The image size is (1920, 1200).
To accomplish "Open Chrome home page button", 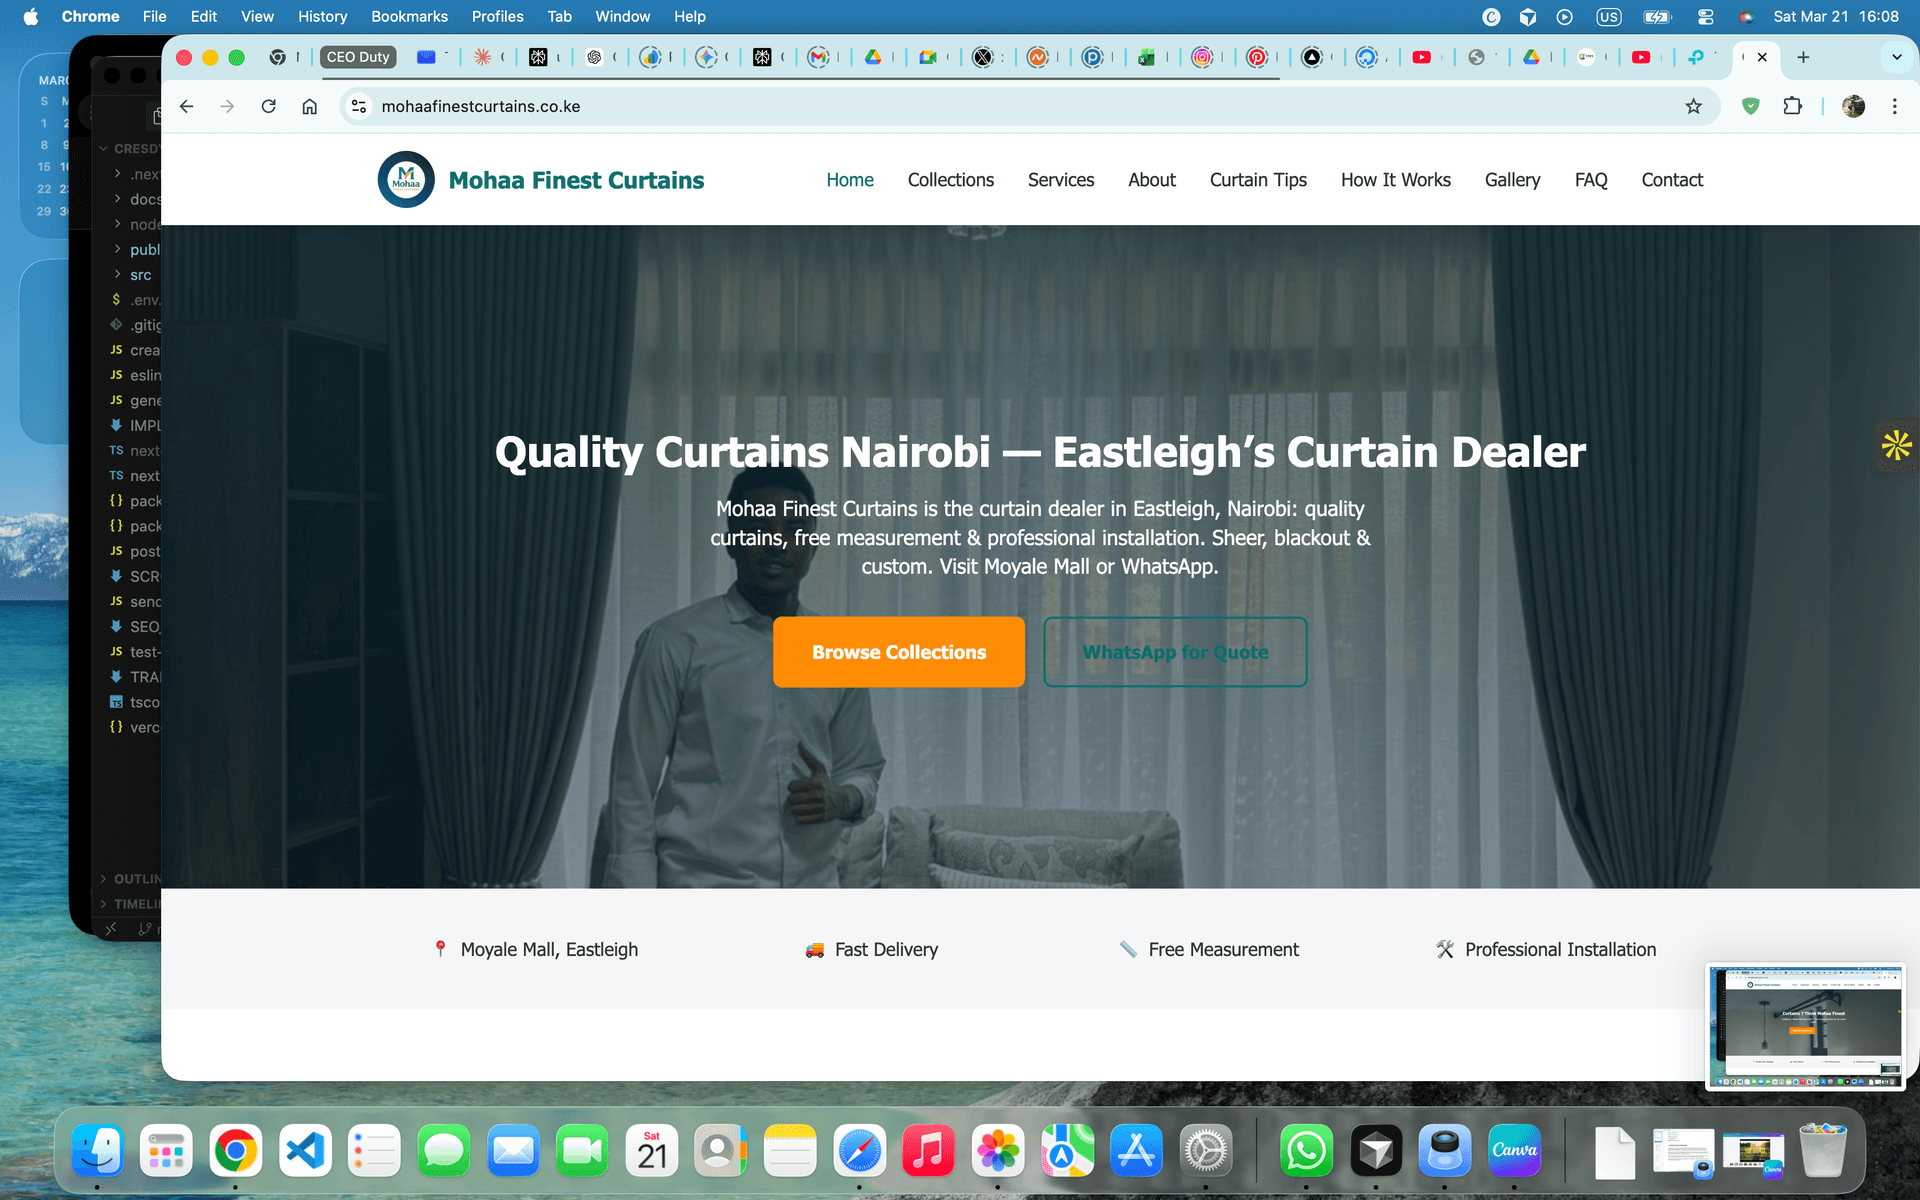I will coord(310,106).
